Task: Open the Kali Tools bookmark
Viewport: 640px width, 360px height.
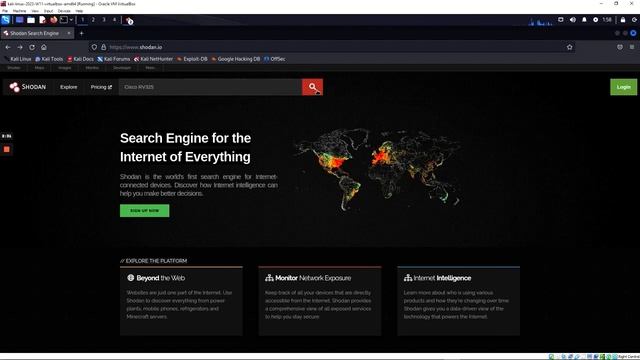Action: 49,59
